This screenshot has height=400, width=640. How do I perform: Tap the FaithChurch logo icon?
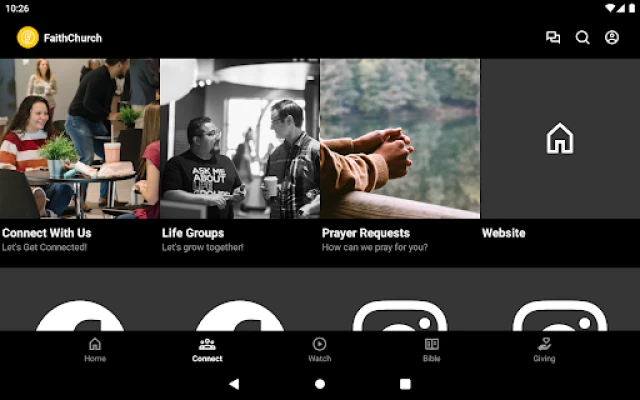click(28, 38)
